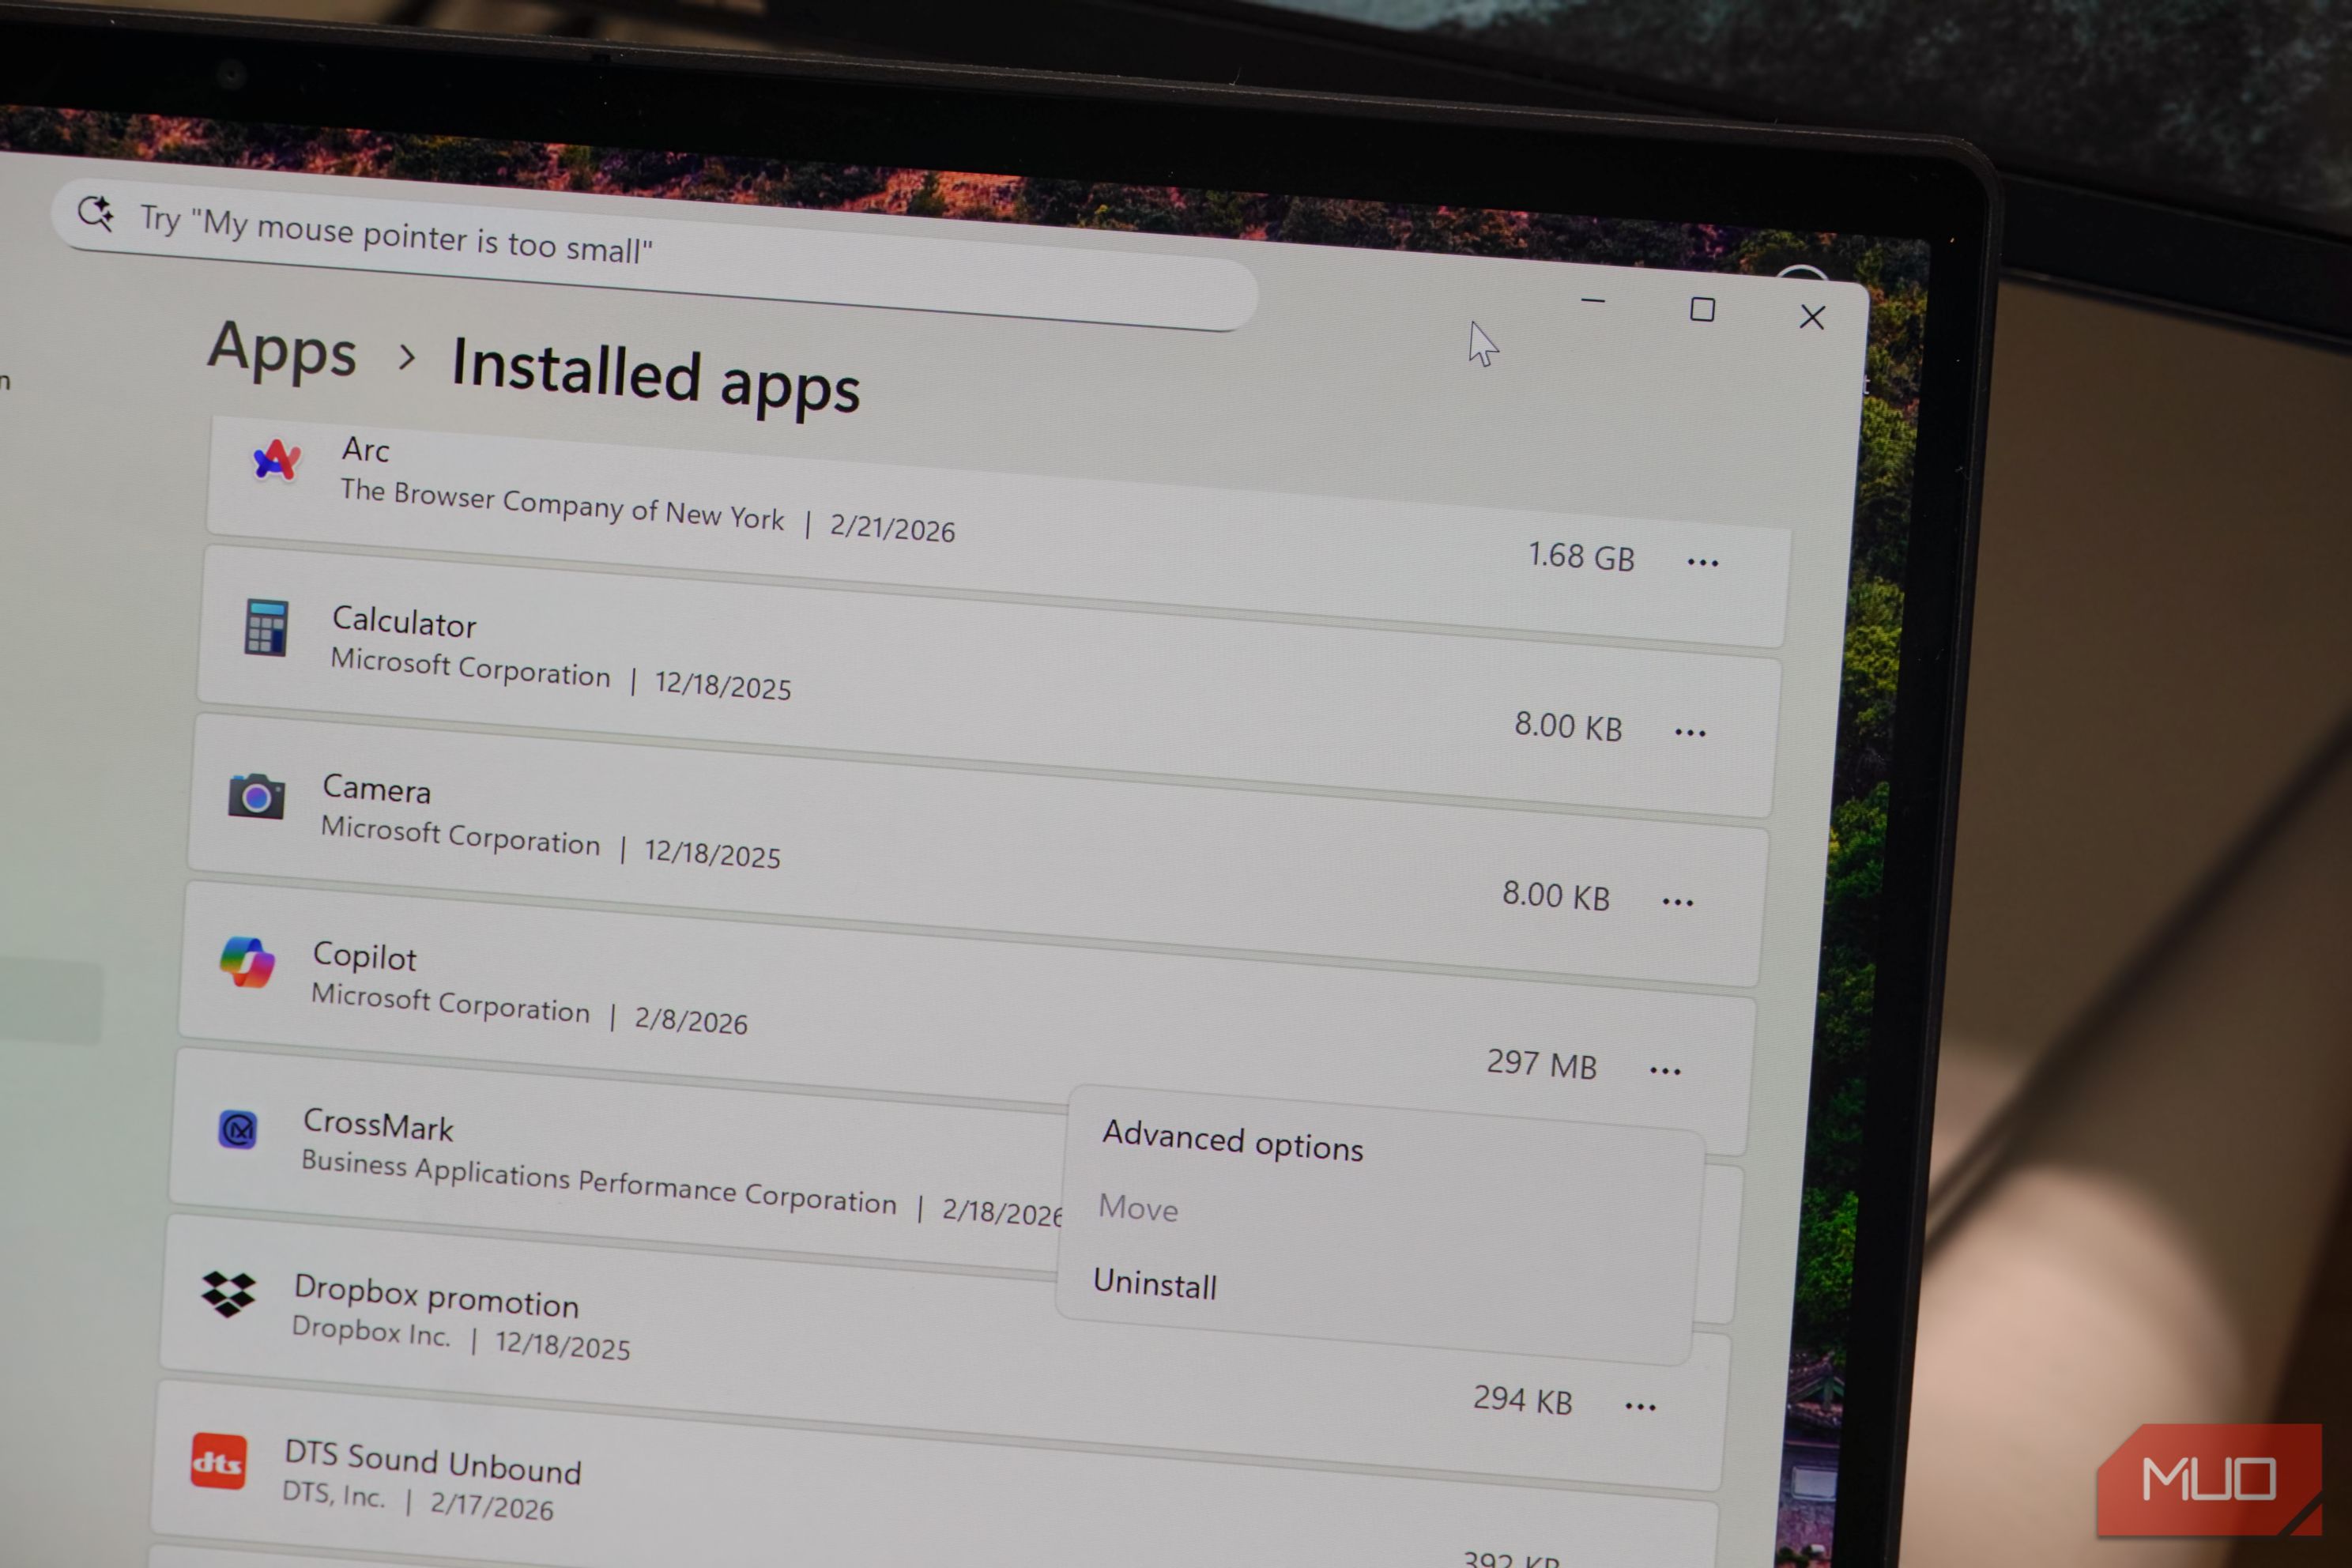Open the three-dot menu for Calculator
The width and height of the screenshot is (2352, 1568).
pos(1690,733)
